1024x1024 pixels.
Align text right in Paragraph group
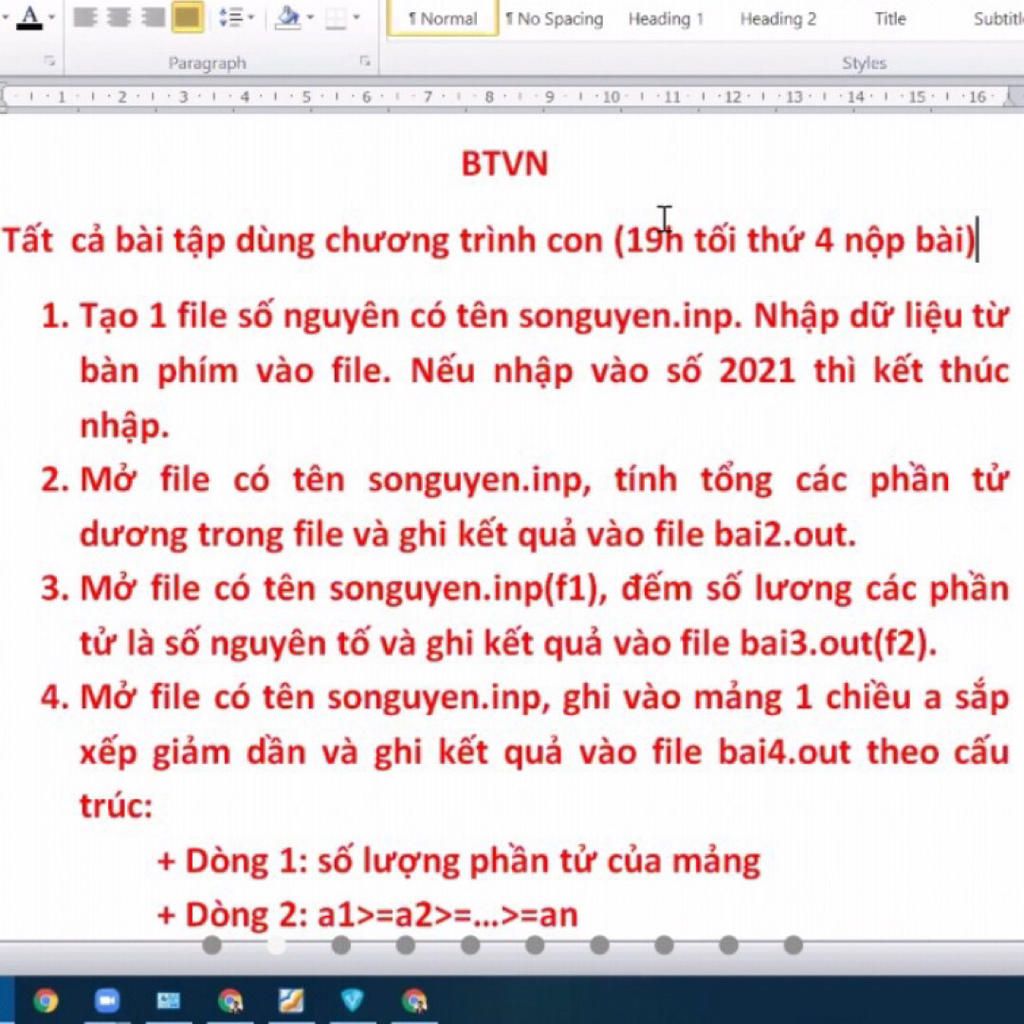click(x=153, y=17)
